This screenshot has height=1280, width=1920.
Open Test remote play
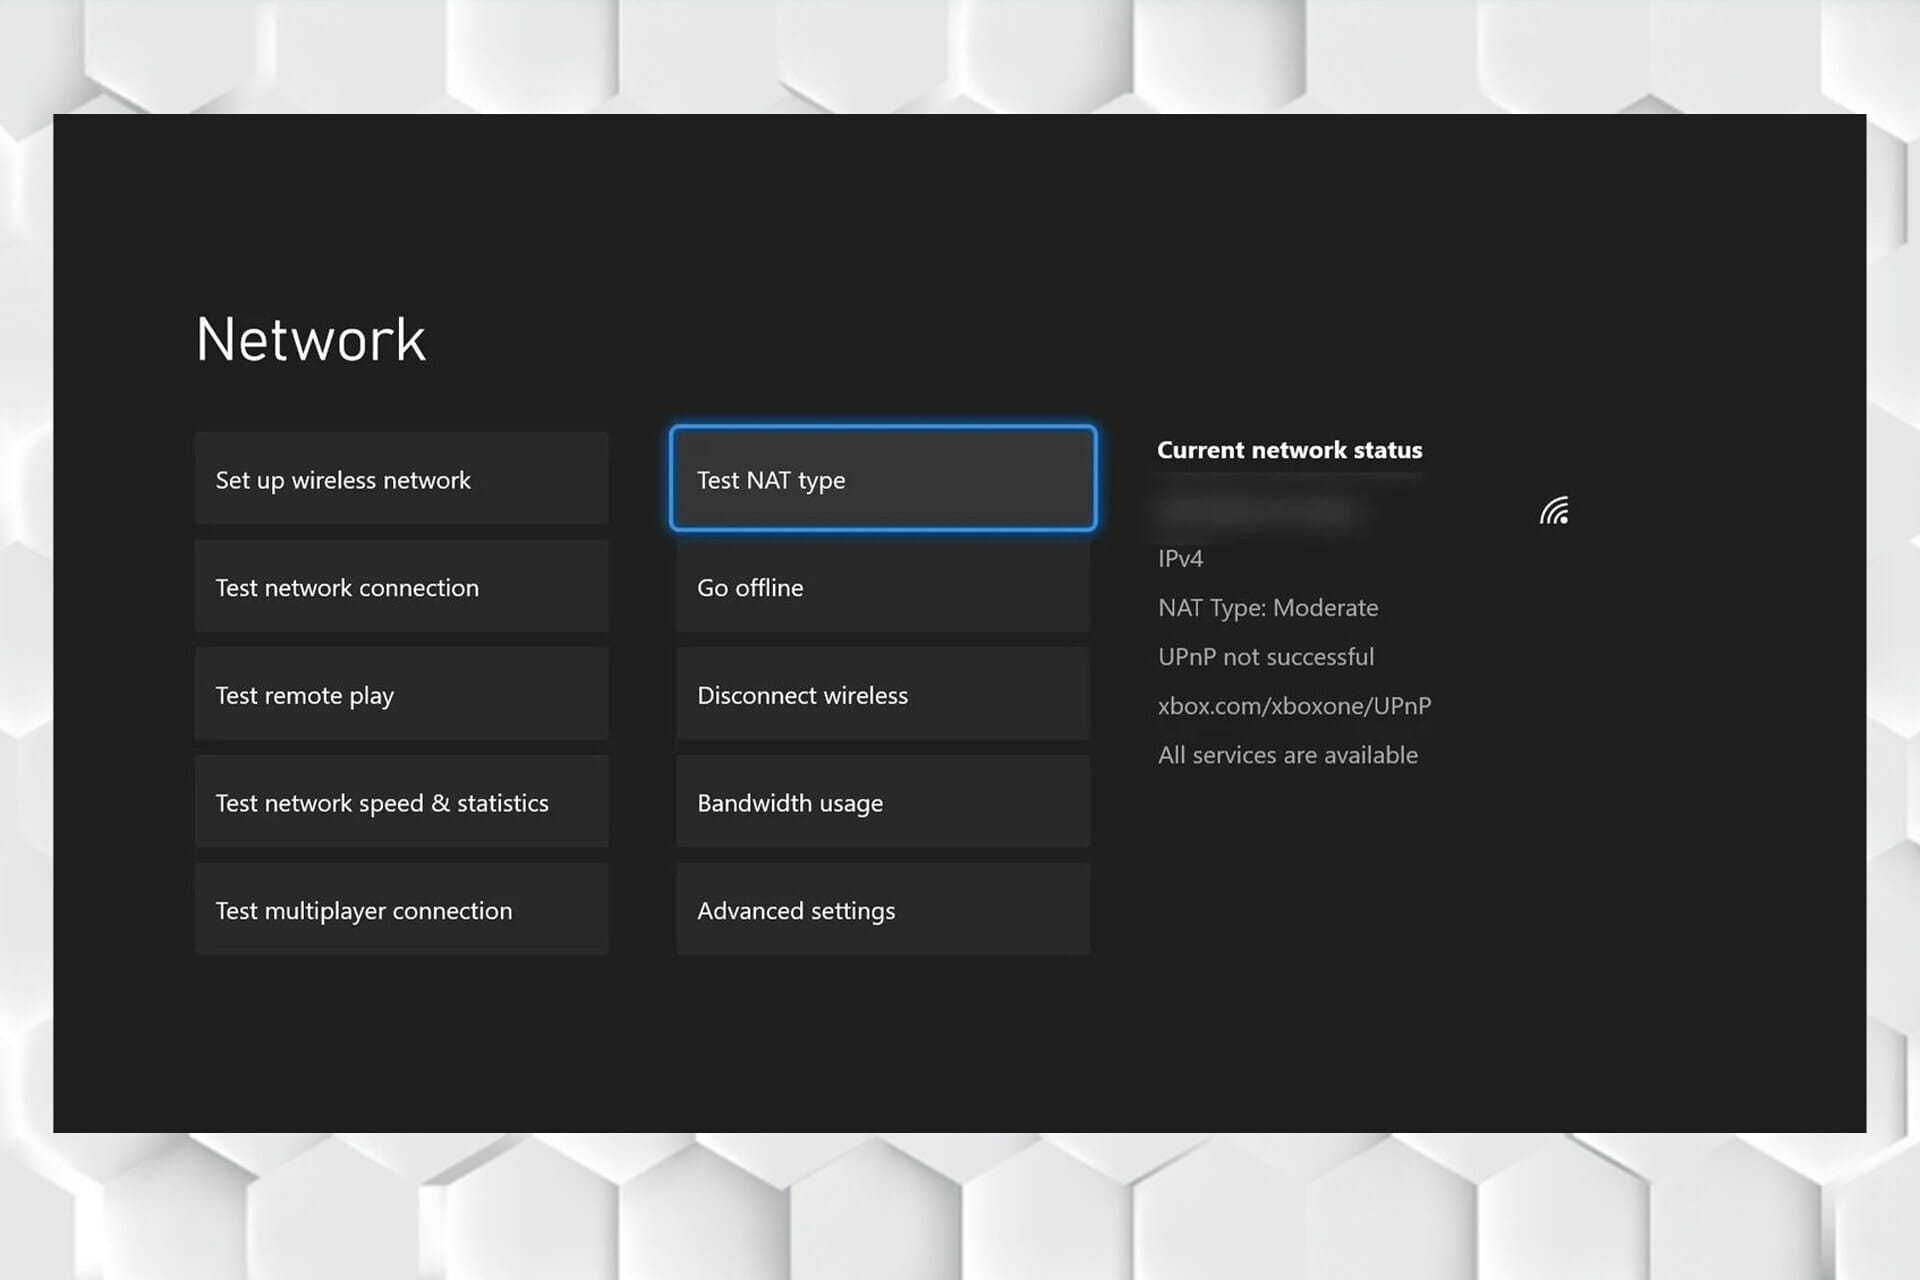401,694
